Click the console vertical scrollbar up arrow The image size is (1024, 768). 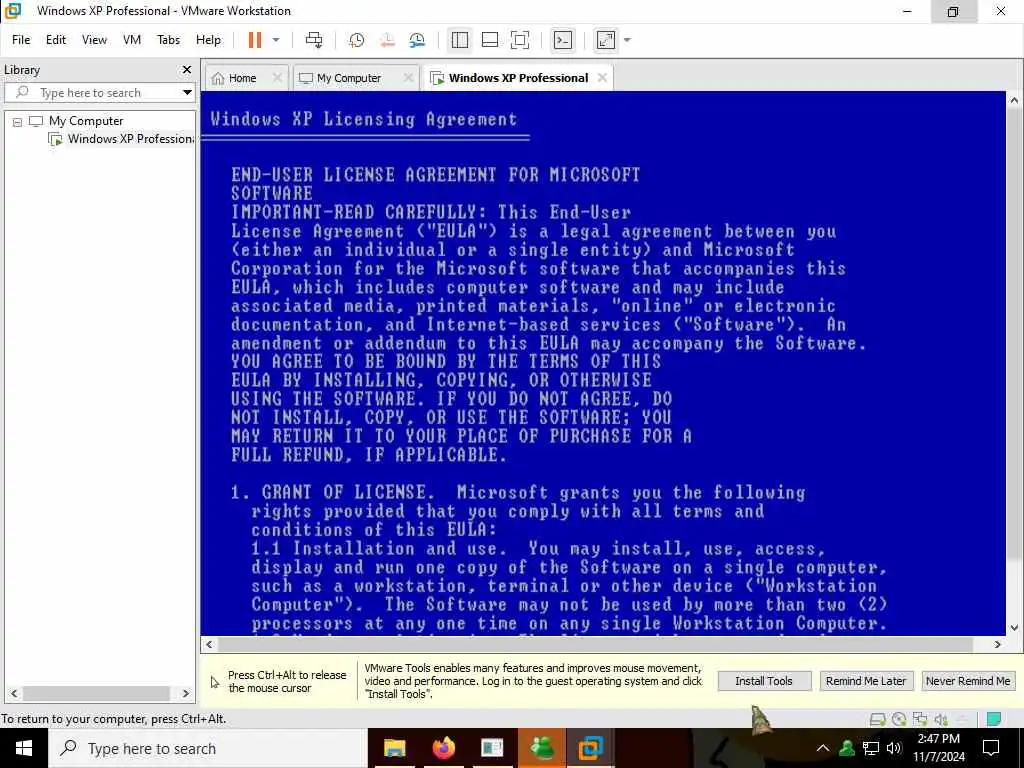[1014, 100]
